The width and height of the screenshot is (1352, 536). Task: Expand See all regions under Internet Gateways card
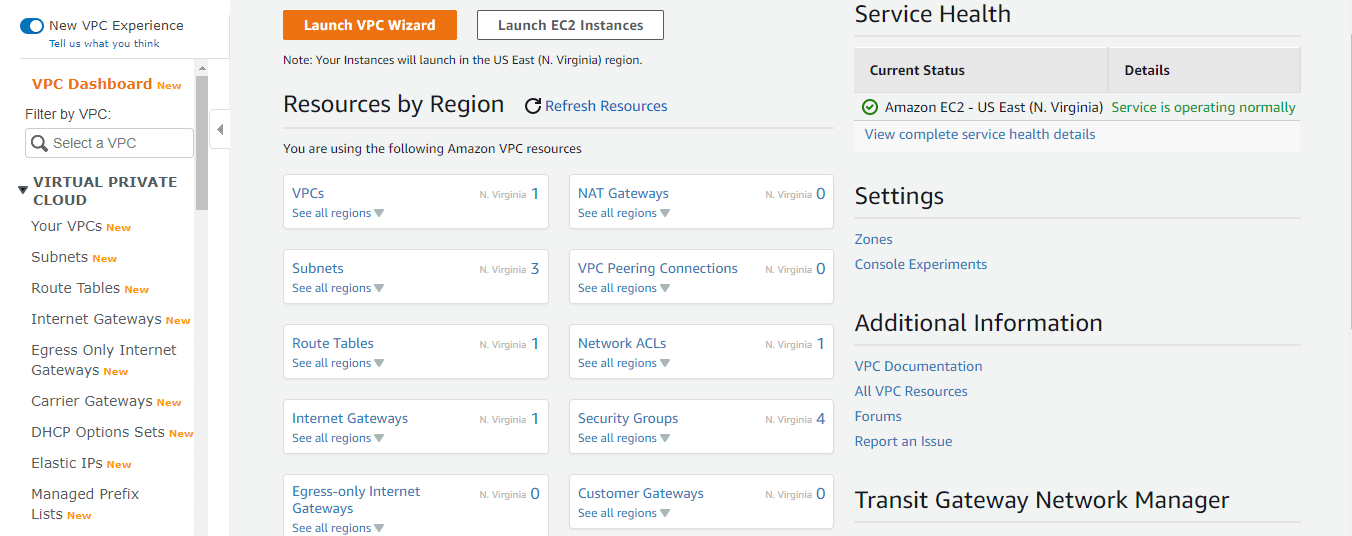(x=338, y=438)
